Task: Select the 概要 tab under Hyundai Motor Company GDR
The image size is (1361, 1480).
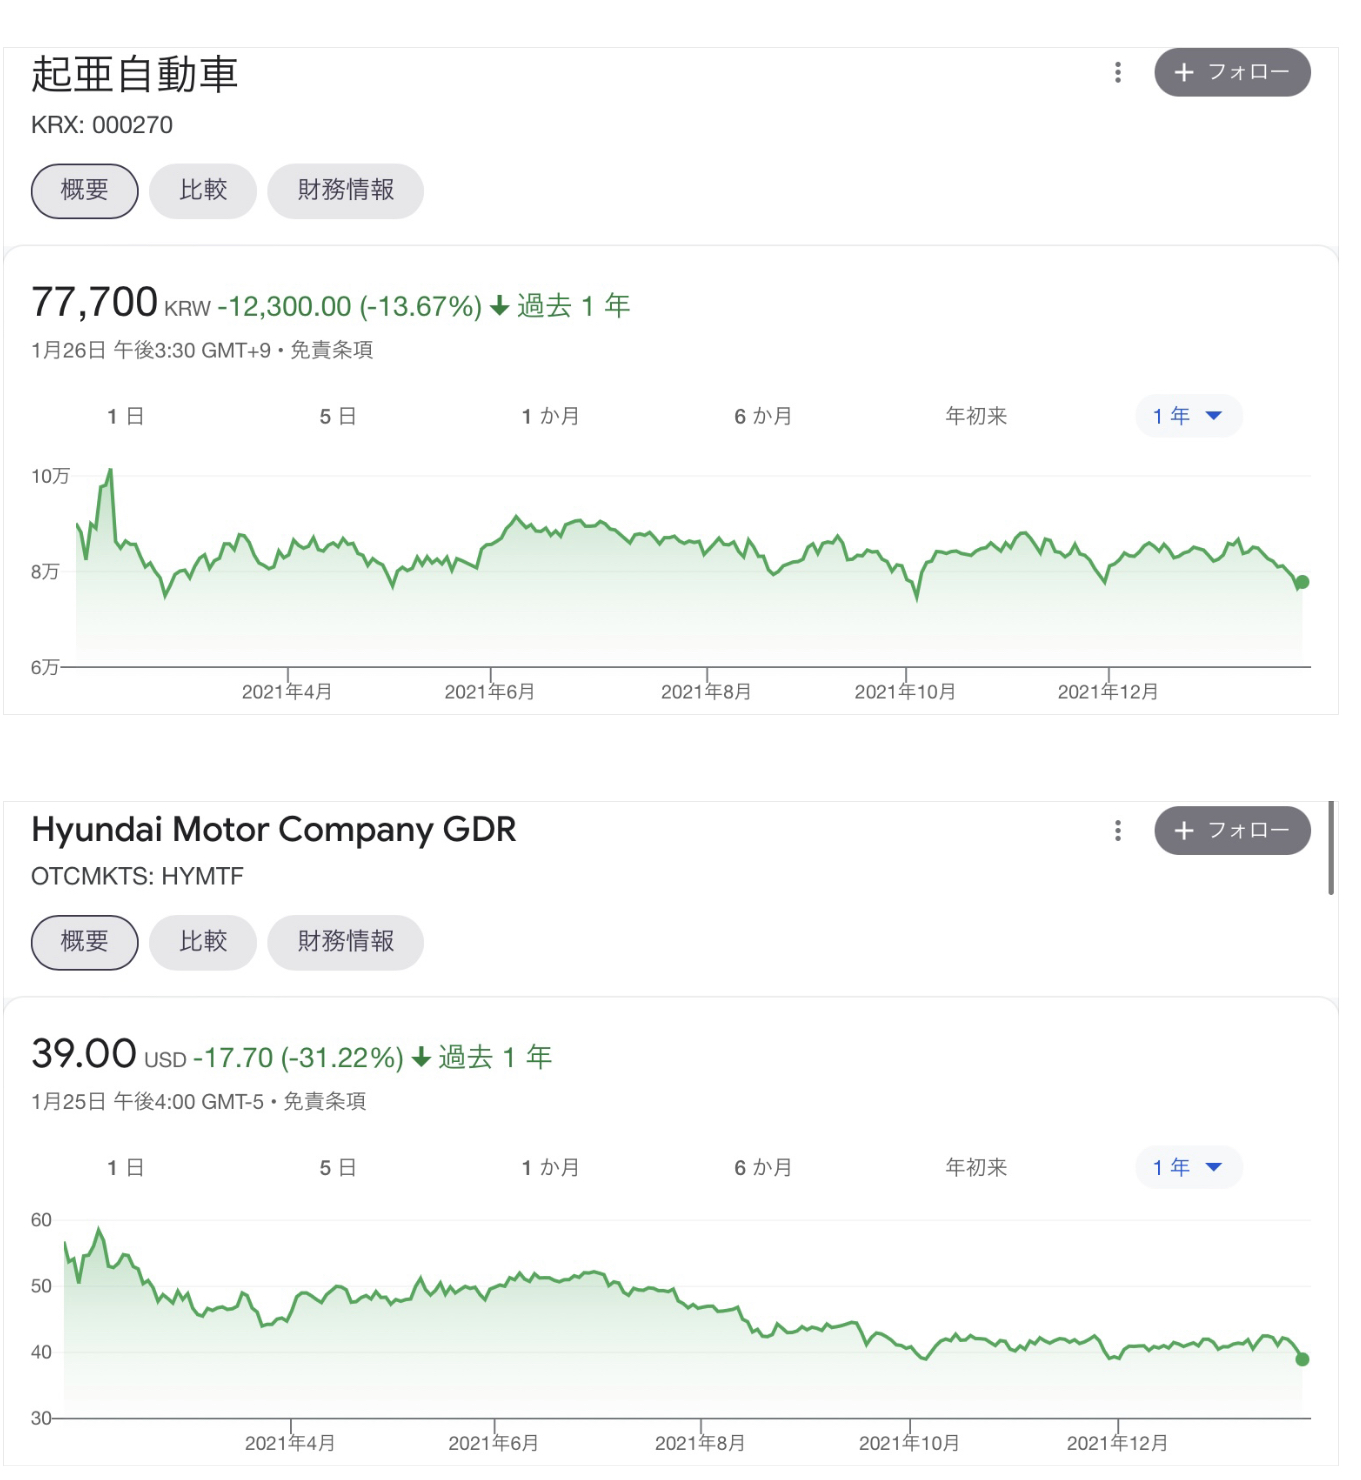Action: pyautogui.click(x=85, y=942)
